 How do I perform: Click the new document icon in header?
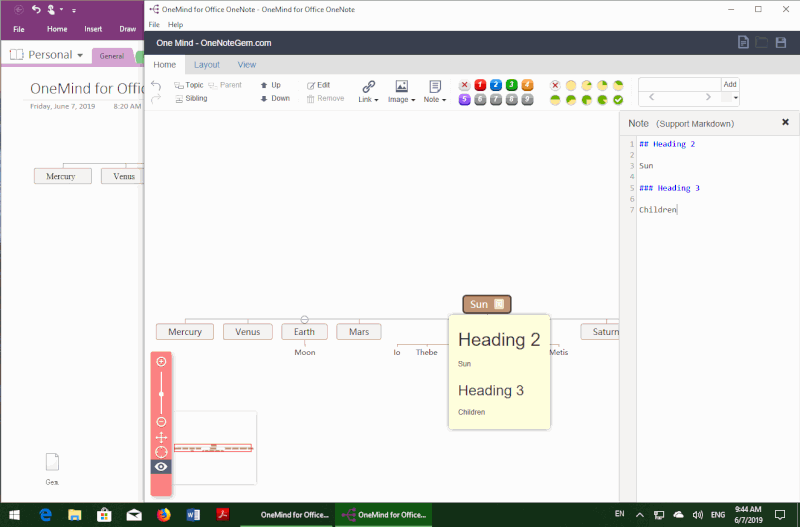tap(743, 42)
